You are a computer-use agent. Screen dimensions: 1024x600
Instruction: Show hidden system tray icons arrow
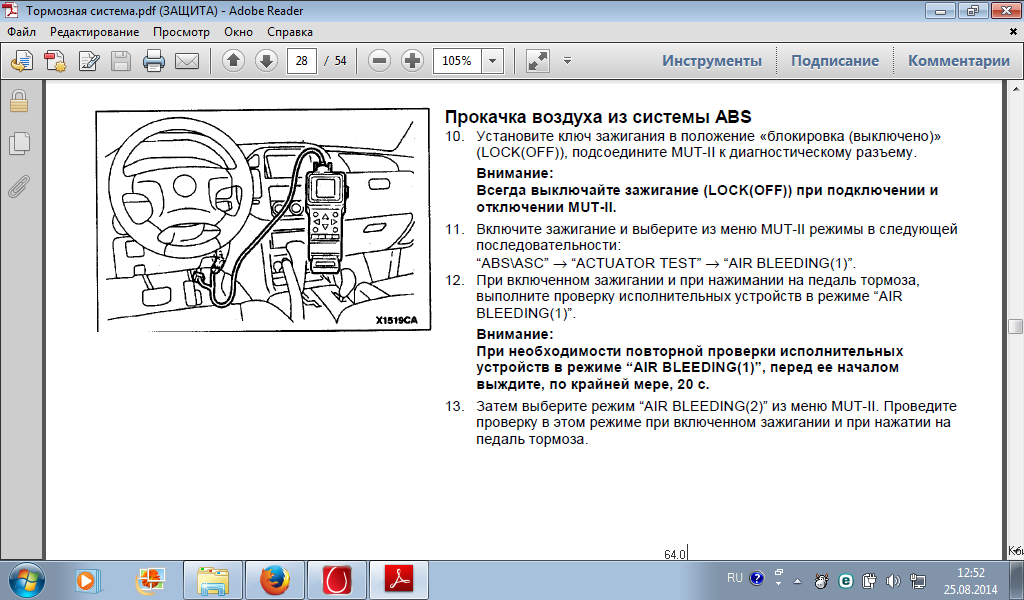796,579
